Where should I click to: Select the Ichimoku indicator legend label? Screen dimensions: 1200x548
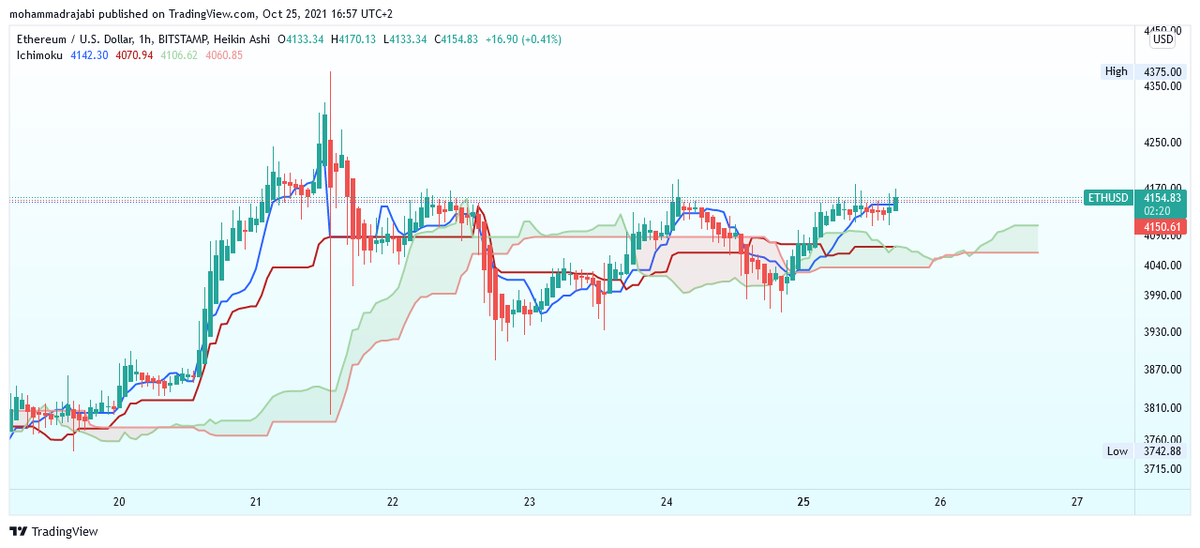(39, 55)
